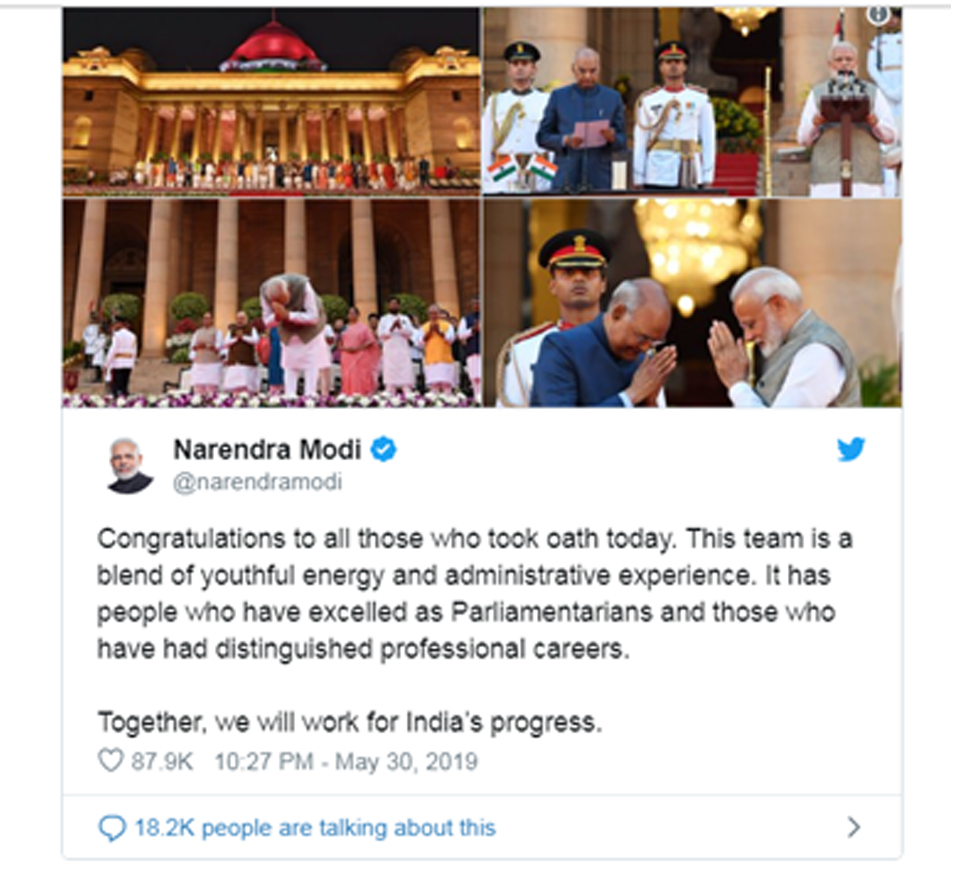Click the line 'Together, we will work for India's progress.'
Image resolution: width=978 pixels, height=892 pixels.
tap(350, 722)
